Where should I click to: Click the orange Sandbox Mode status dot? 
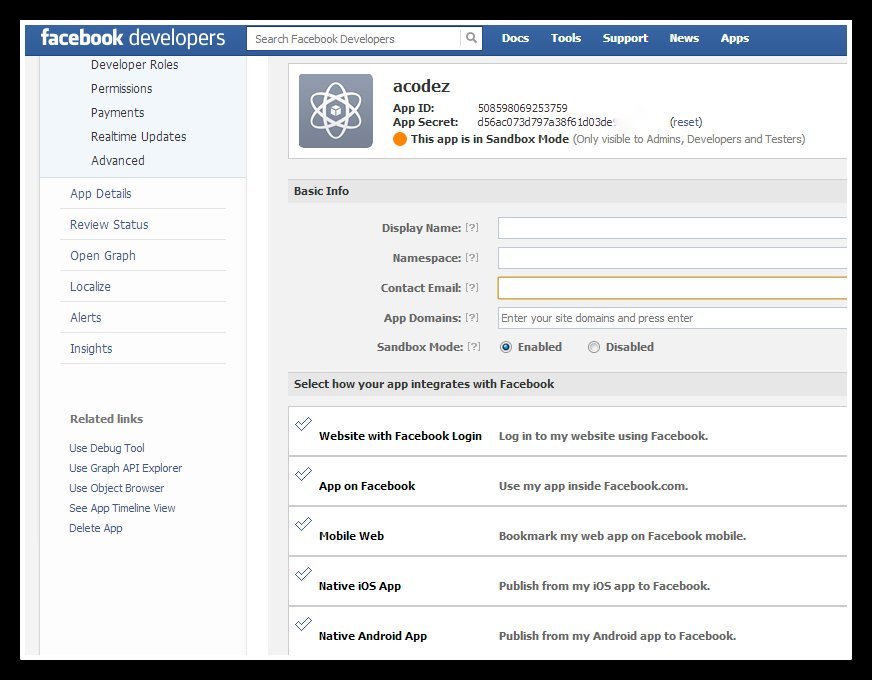(400, 139)
